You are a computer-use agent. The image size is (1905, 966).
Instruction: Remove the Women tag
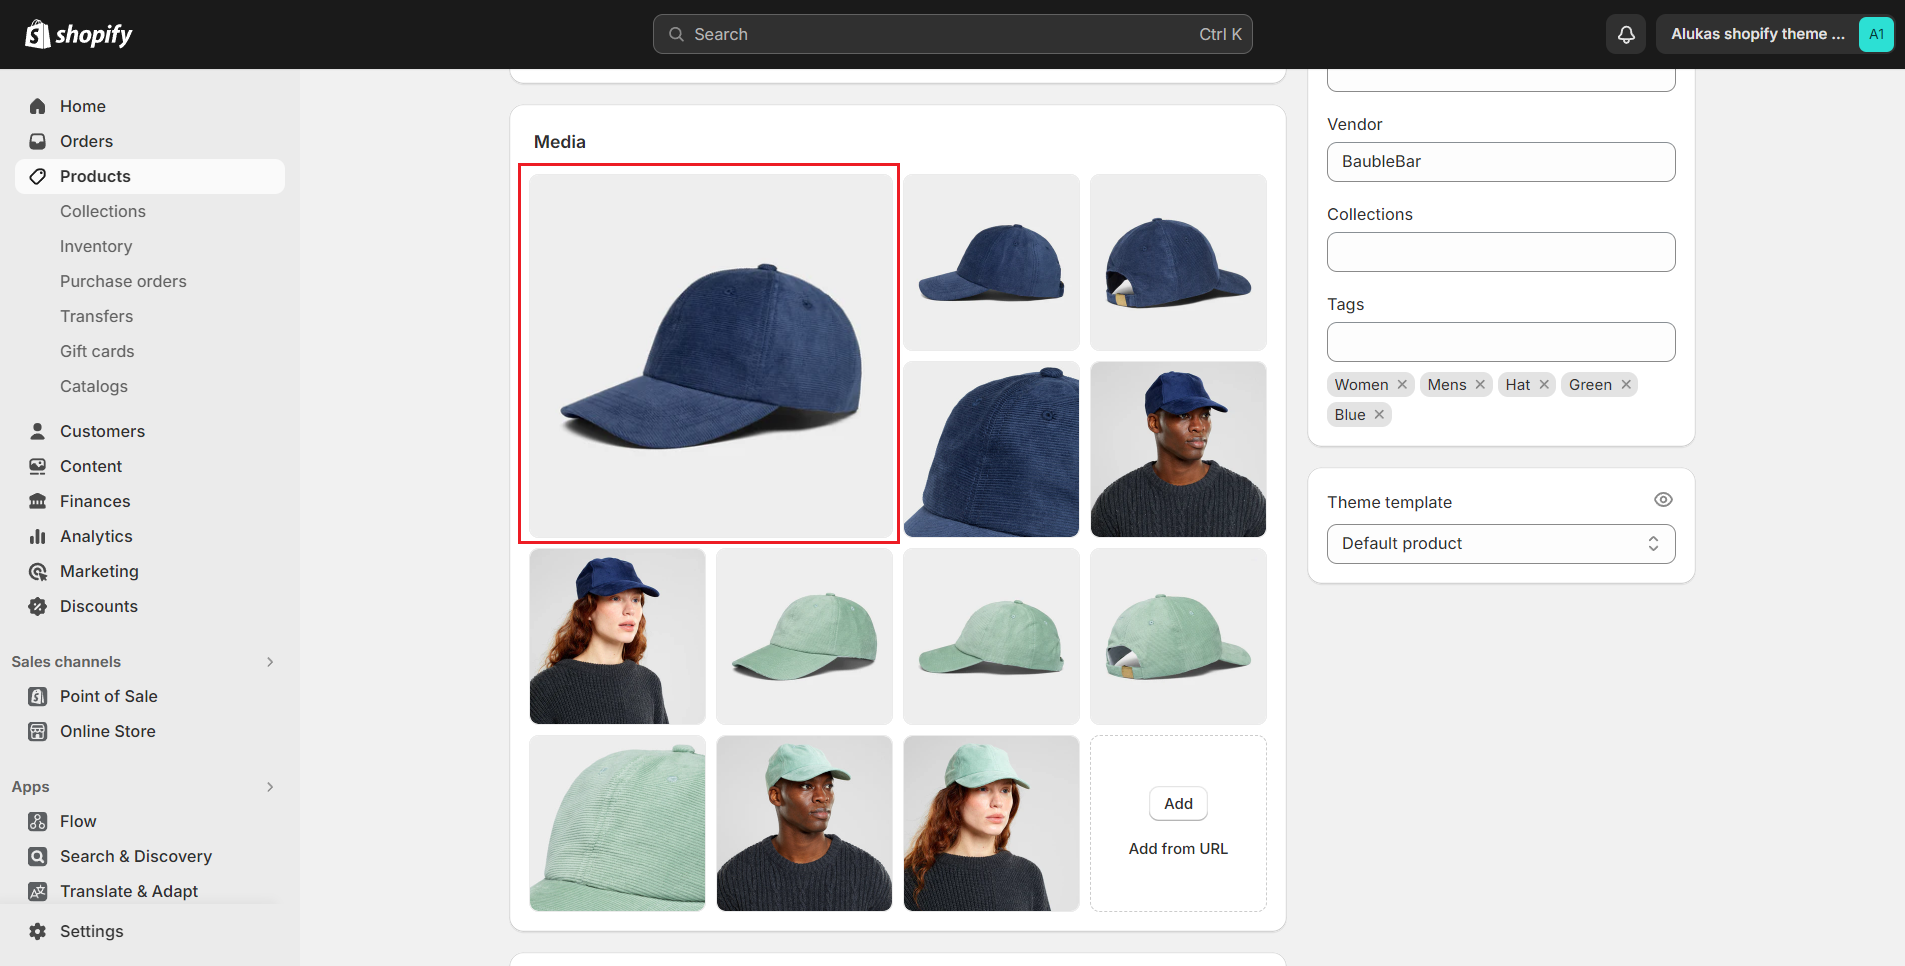(x=1402, y=385)
